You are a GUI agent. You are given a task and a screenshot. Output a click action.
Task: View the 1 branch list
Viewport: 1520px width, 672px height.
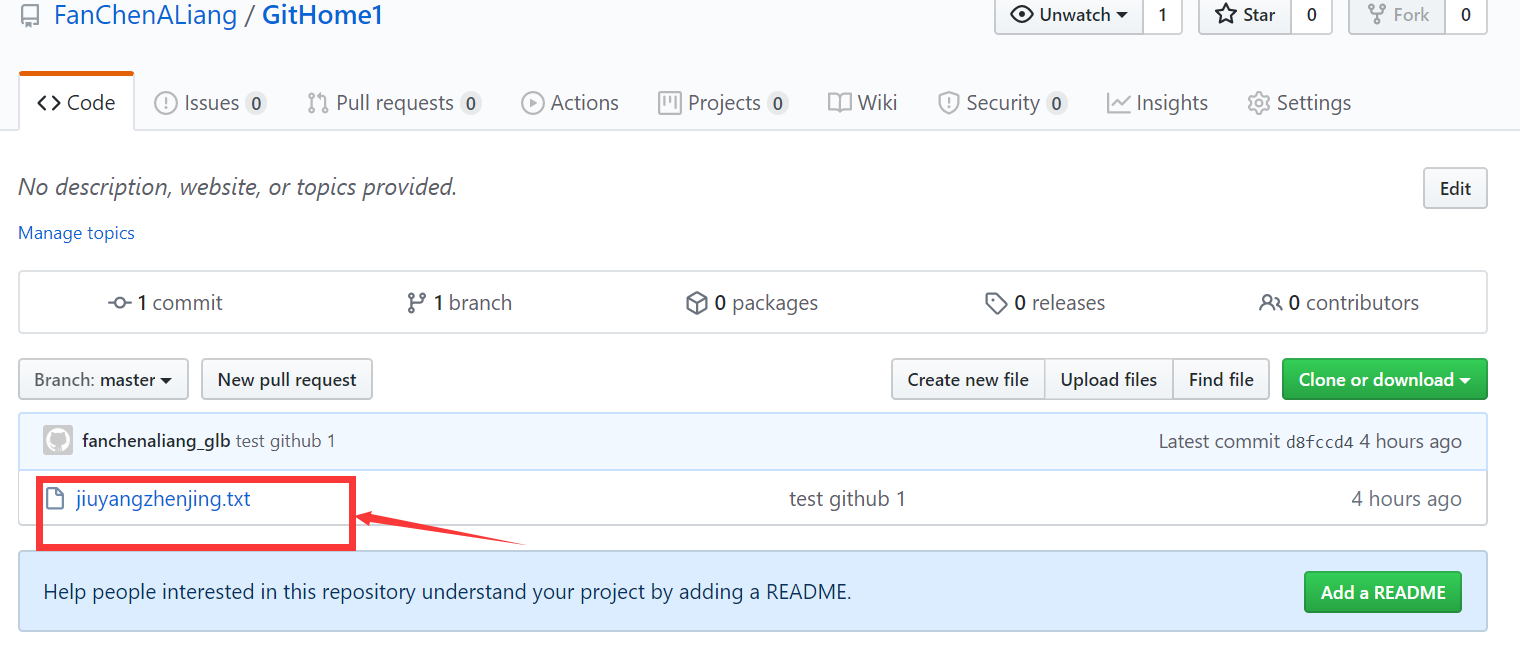pyautogui.click(x=459, y=303)
